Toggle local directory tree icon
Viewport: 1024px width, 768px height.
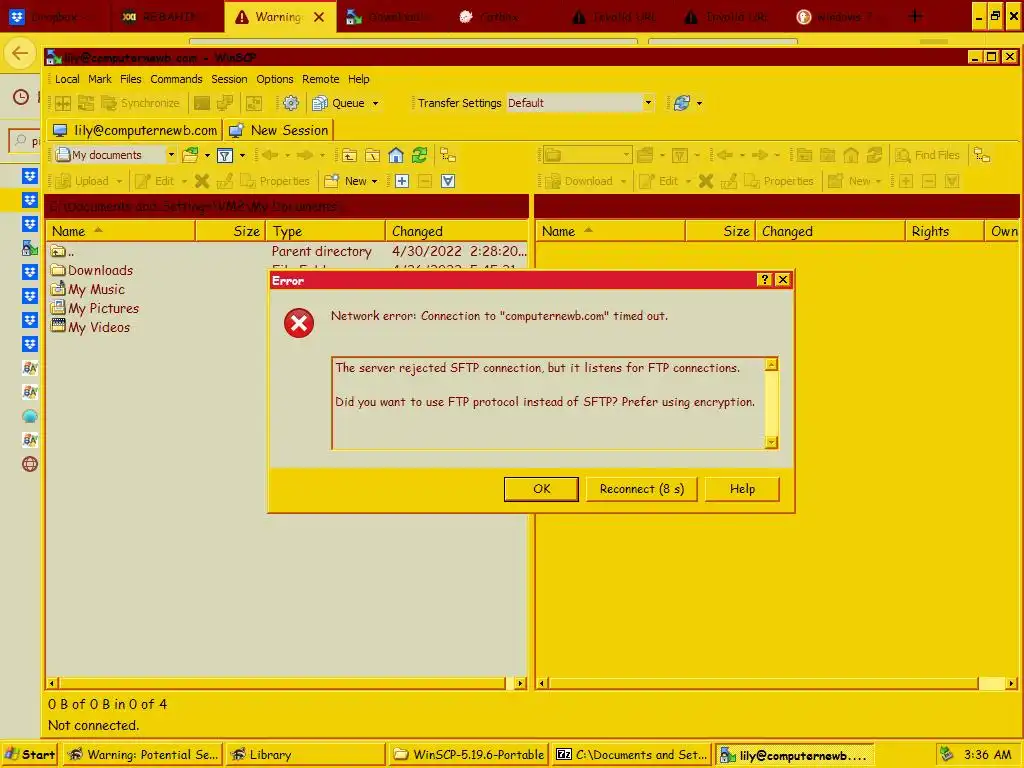tap(448, 155)
